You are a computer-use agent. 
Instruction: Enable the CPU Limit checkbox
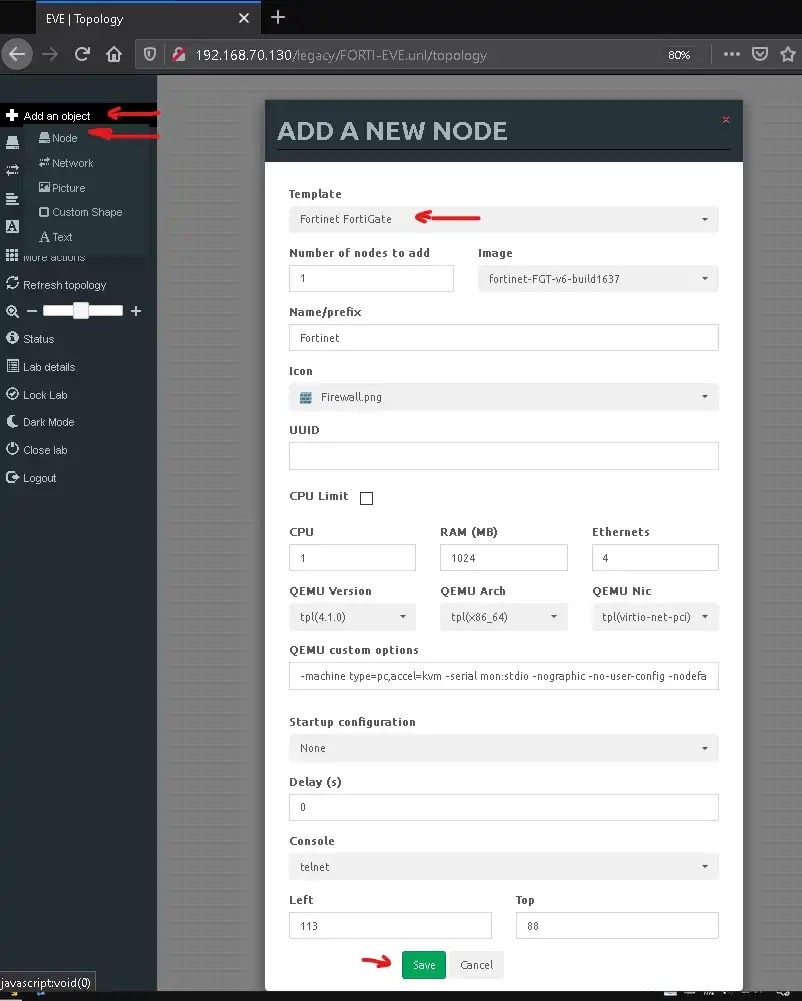pyautogui.click(x=367, y=498)
